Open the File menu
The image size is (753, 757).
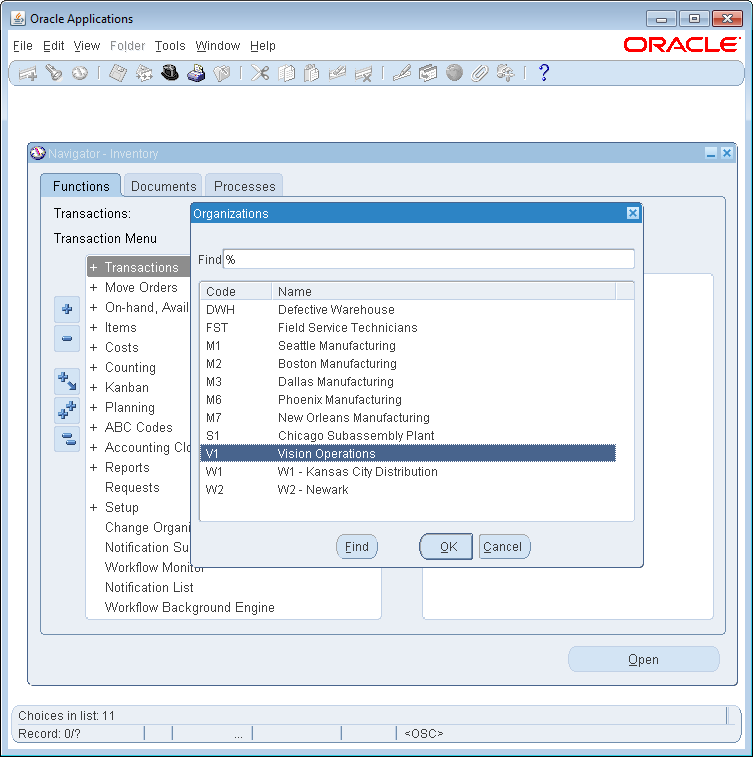point(23,46)
